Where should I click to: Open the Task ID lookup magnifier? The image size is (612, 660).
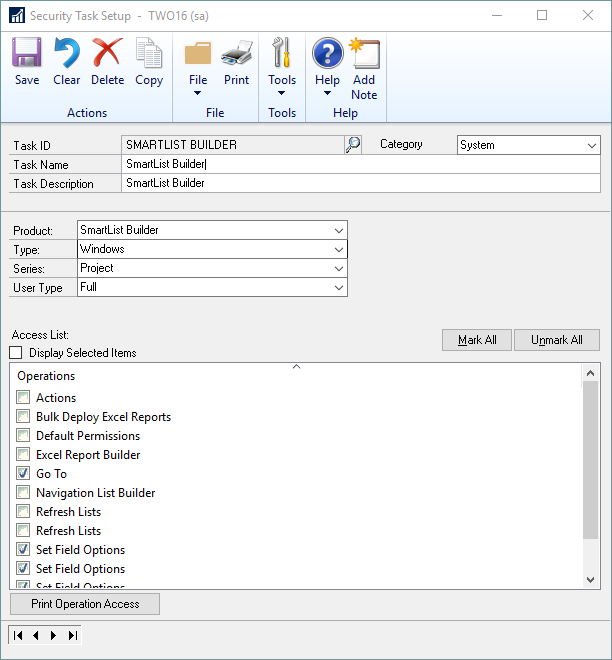tap(353, 145)
